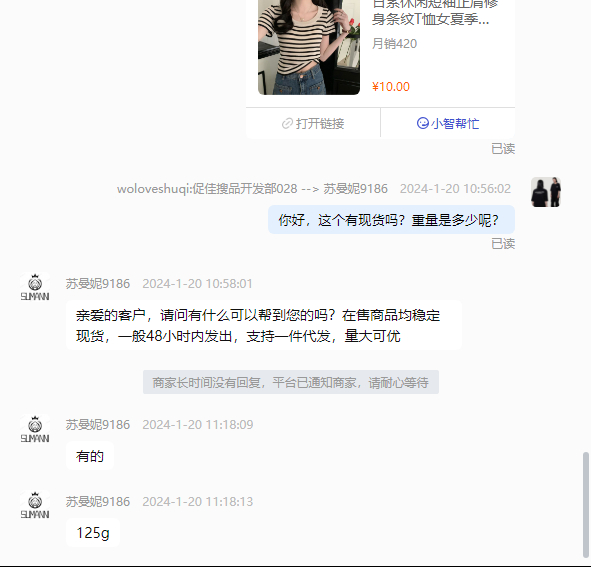The height and width of the screenshot is (567, 591).
Task: Click the SUMANN avatar beside the 11:18:13 message
Action: (x=35, y=505)
